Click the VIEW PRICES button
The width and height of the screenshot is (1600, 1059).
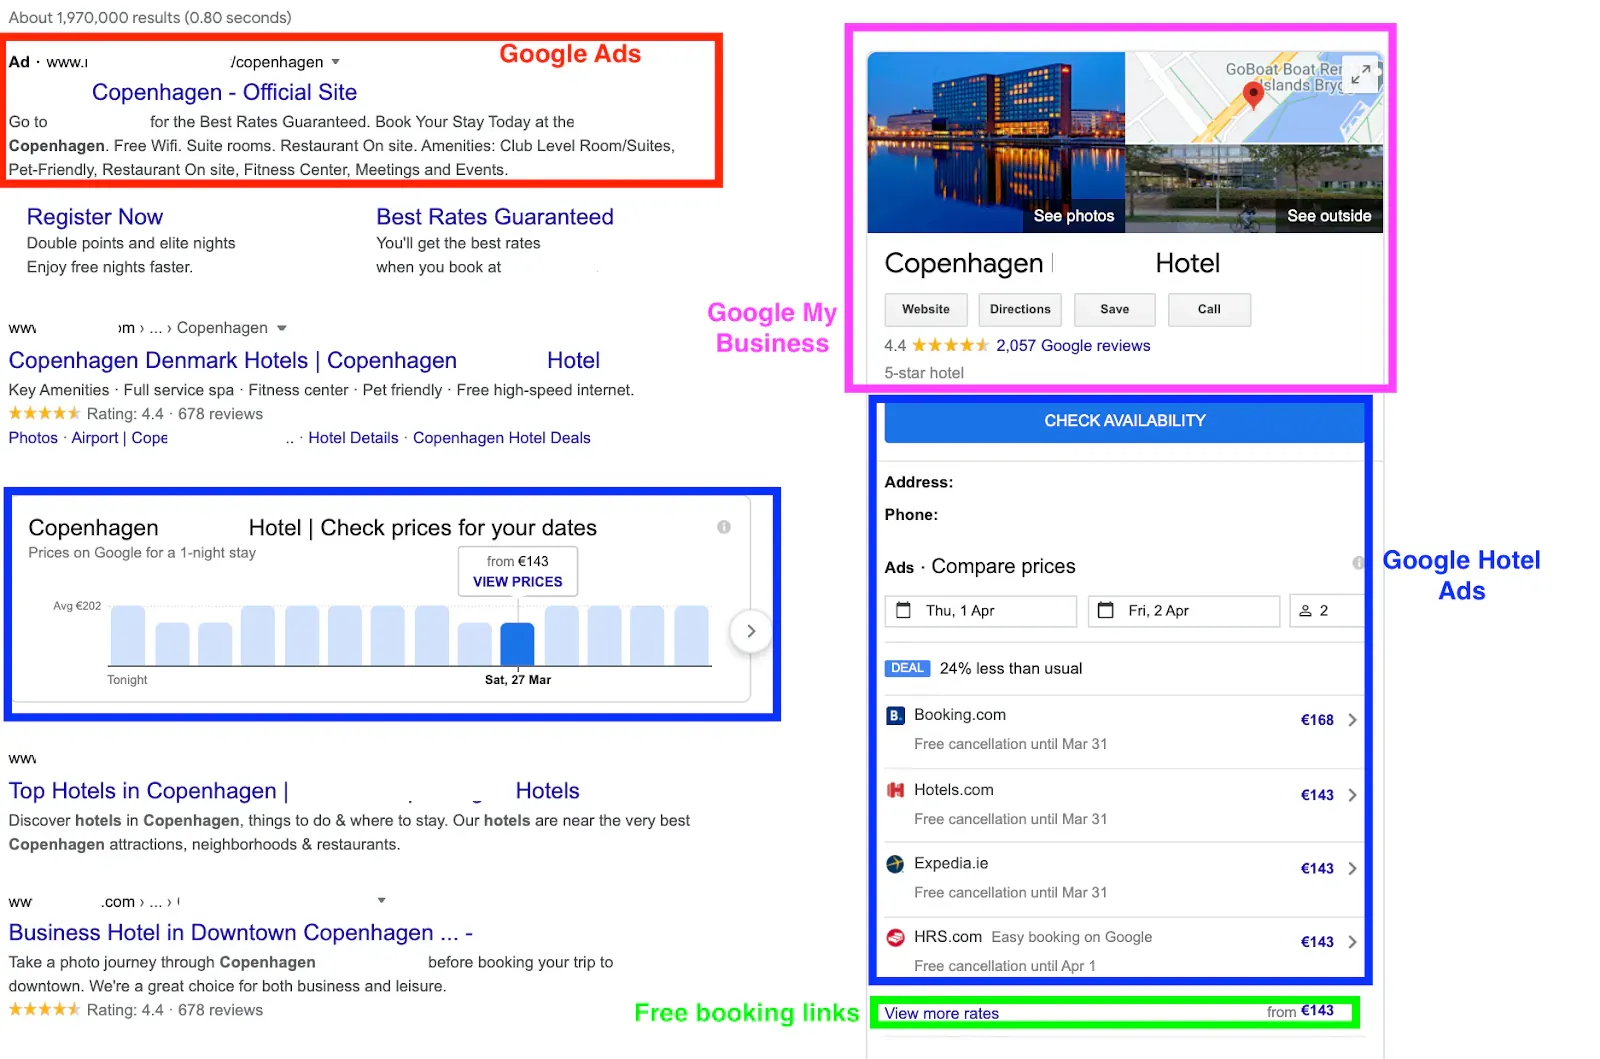pos(517,582)
